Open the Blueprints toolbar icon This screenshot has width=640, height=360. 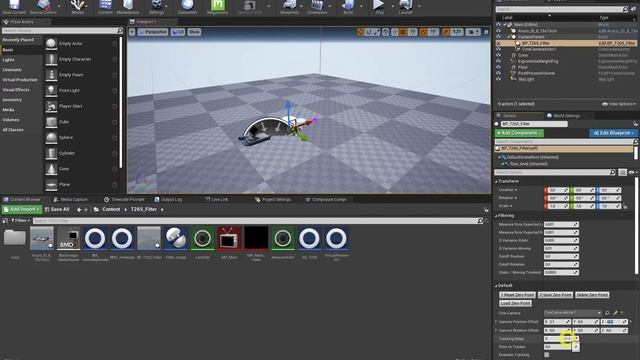[289, 5]
